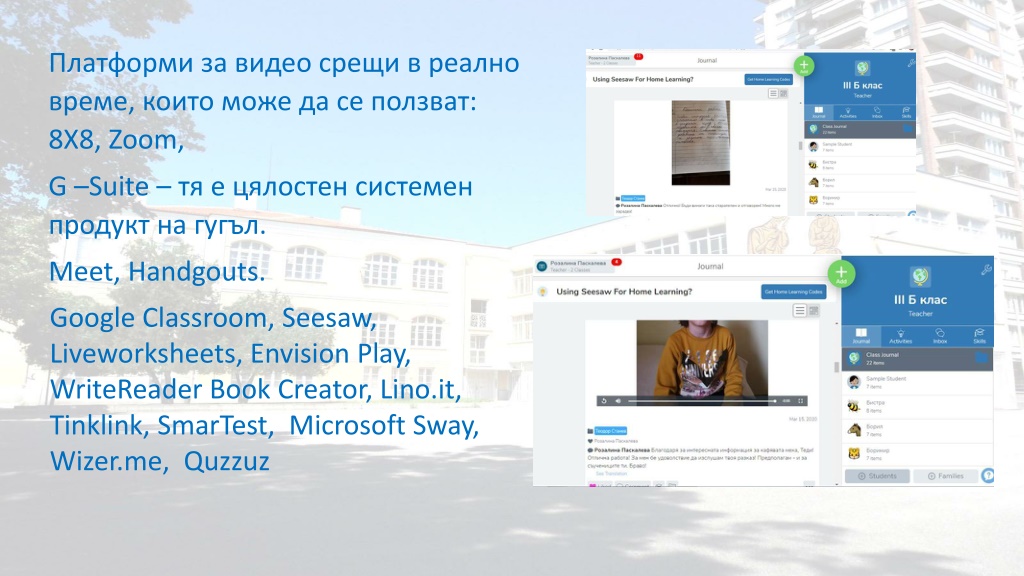Open the Борил row in upper screenshot

[860, 182]
